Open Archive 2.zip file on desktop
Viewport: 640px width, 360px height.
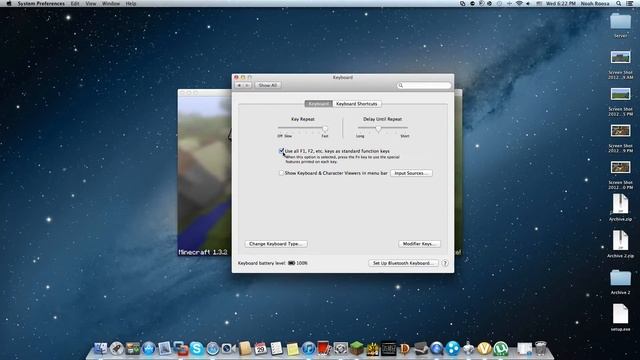tap(620, 244)
